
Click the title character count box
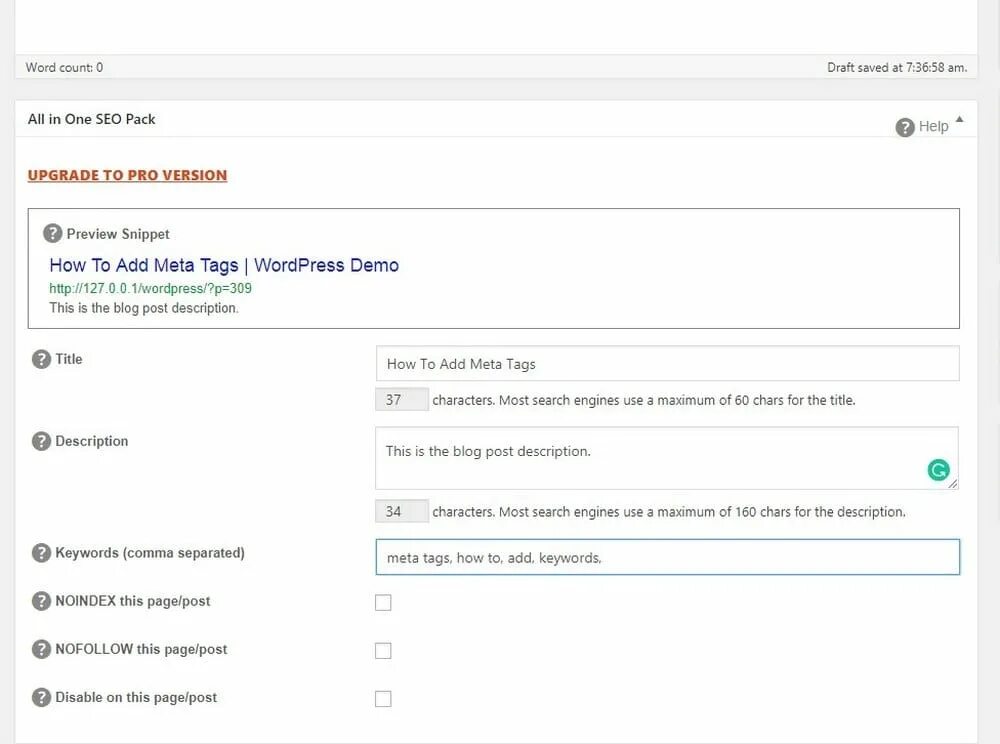click(x=401, y=400)
